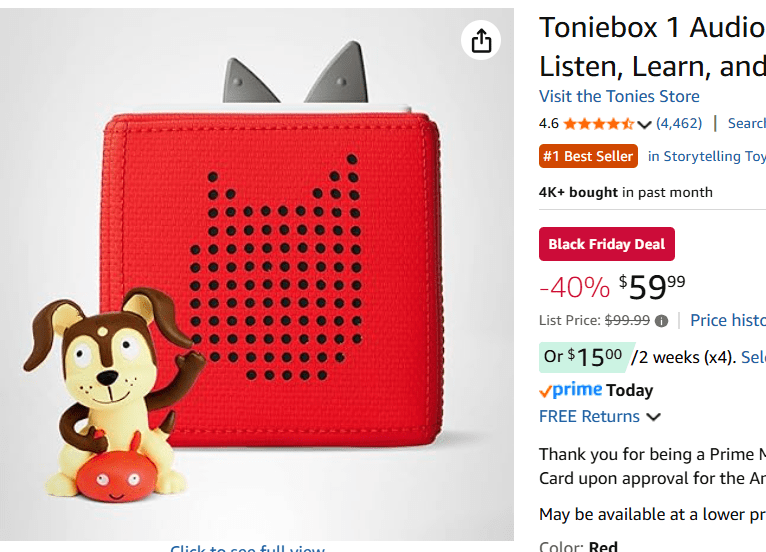Open the Storytelling Toys category link
The image size is (766, 552).
pos(706,156)
